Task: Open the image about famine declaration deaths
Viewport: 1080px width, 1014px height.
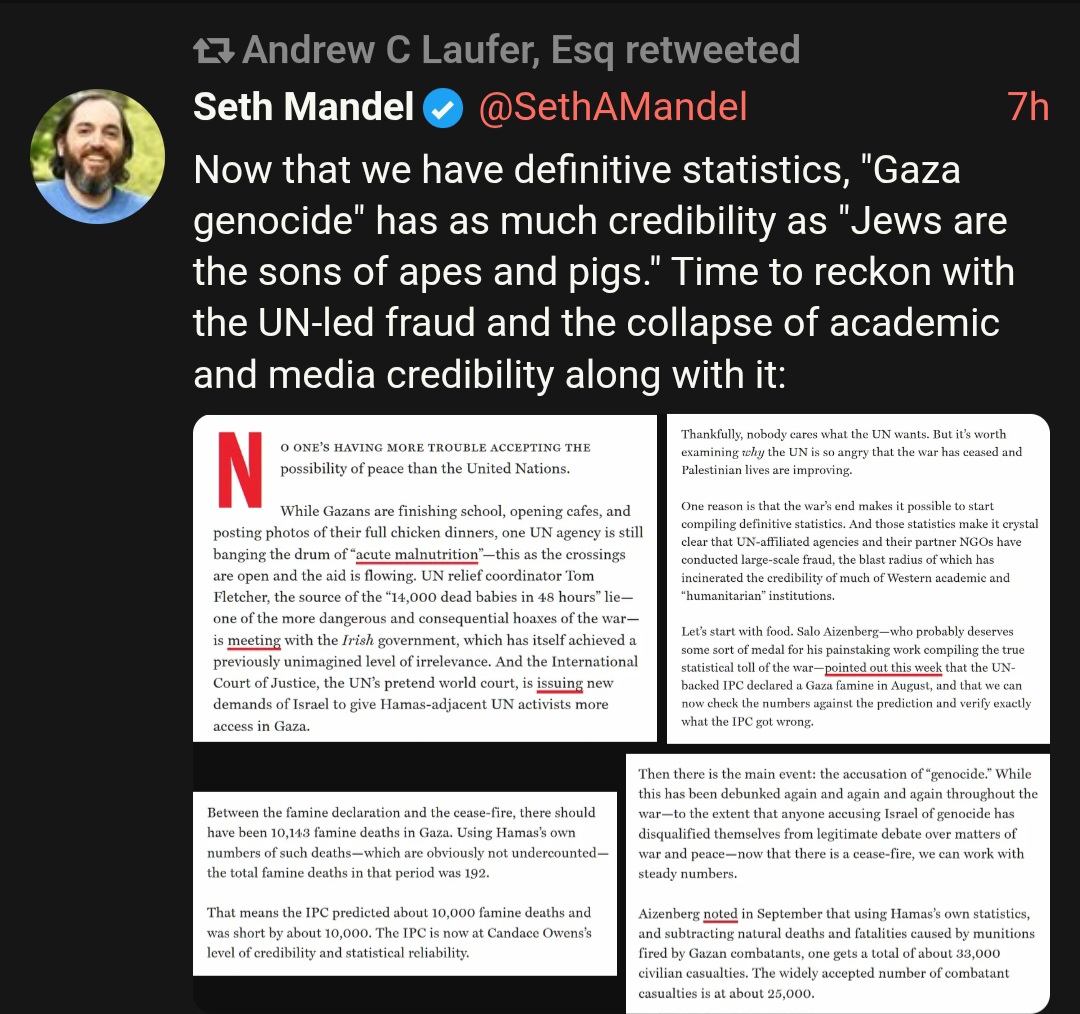Action: [x=404, y=883]
